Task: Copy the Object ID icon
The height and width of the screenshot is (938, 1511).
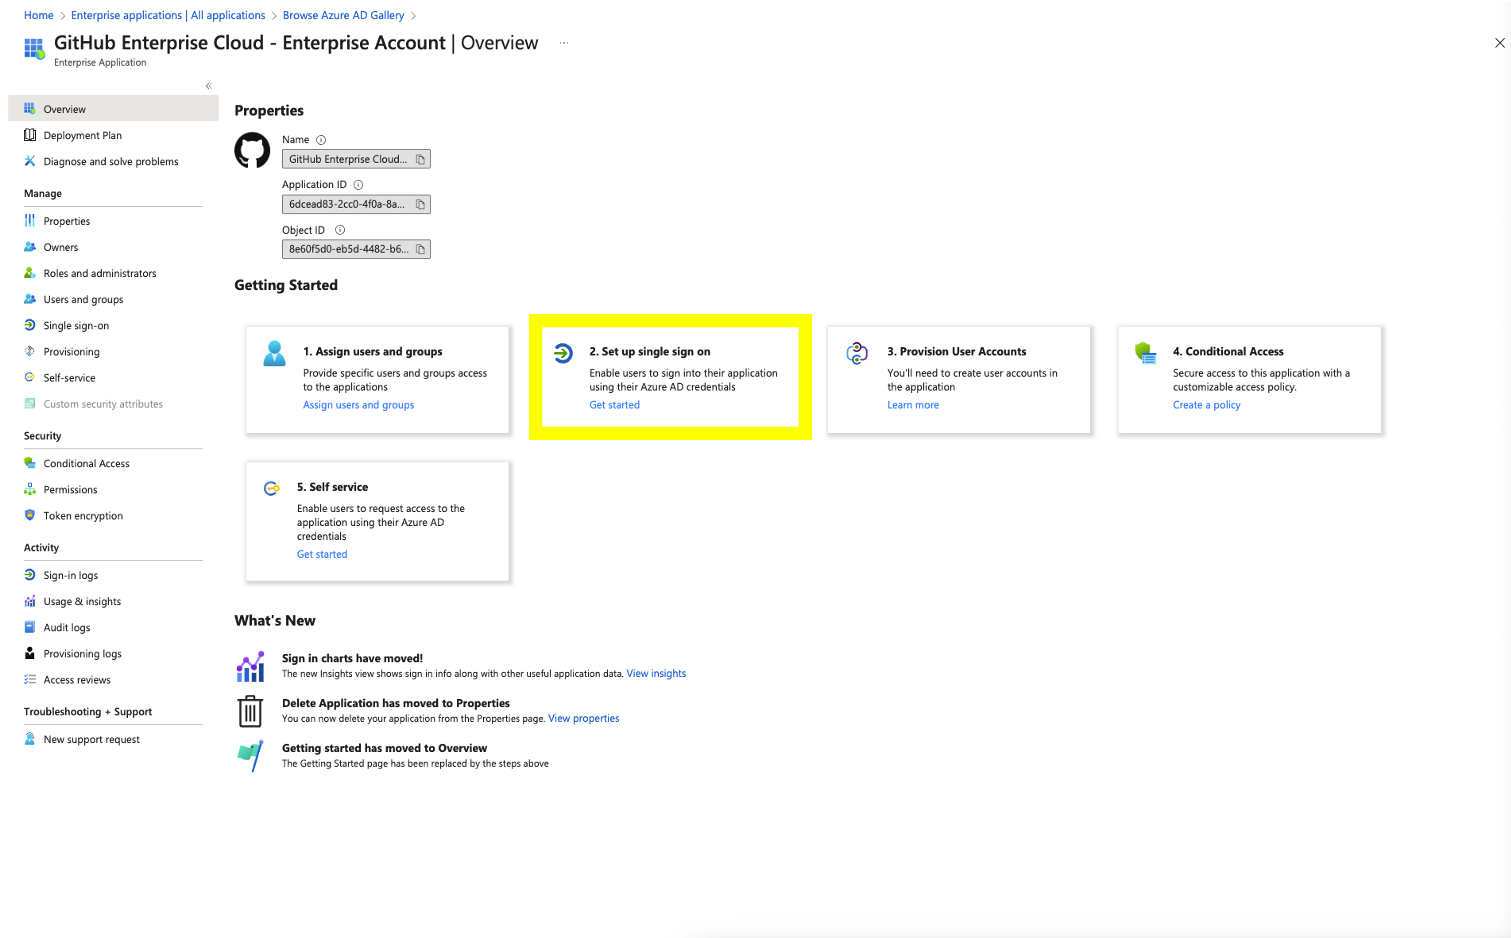Action: (x=420, y=249)
